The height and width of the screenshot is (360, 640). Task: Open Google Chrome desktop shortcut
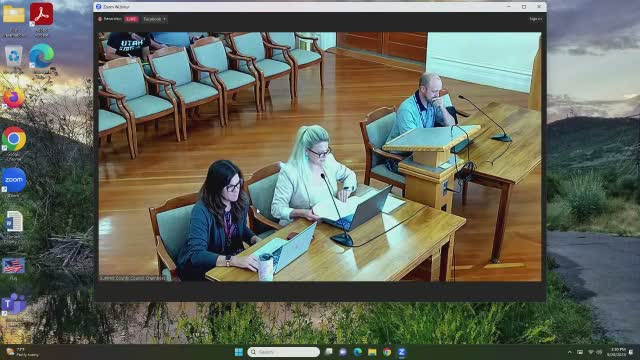pyautogui.click(x=13, y=142)
